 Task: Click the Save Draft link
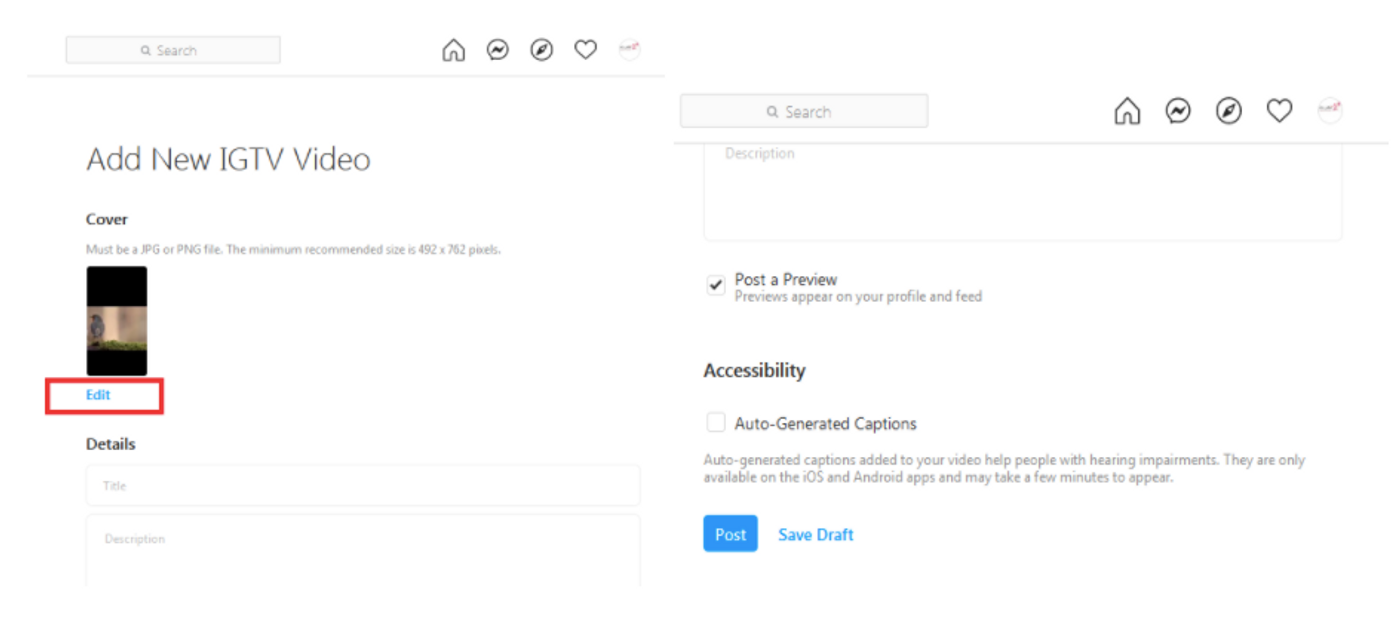point(815,535)
